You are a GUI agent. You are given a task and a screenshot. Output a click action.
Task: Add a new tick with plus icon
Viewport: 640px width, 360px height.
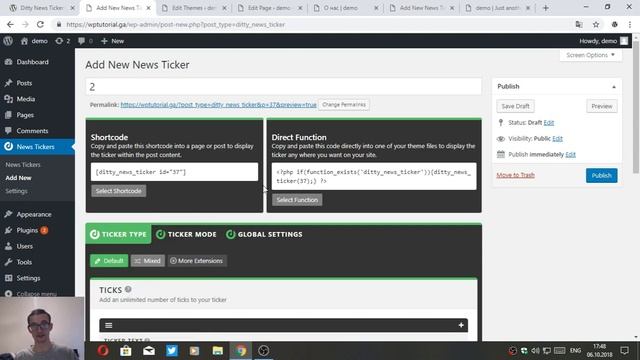coord(461,325)
